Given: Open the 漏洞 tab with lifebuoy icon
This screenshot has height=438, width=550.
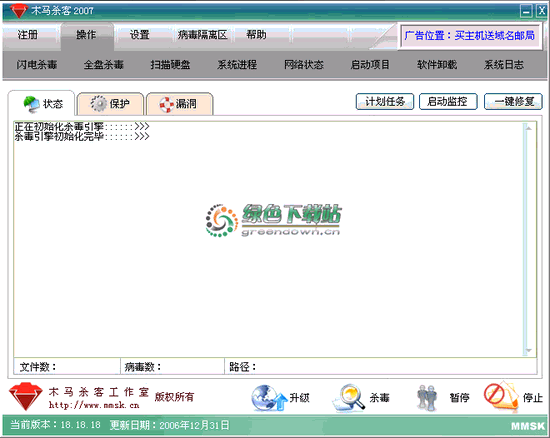Looking at the screenshot, I should click(x=179, y=104).
